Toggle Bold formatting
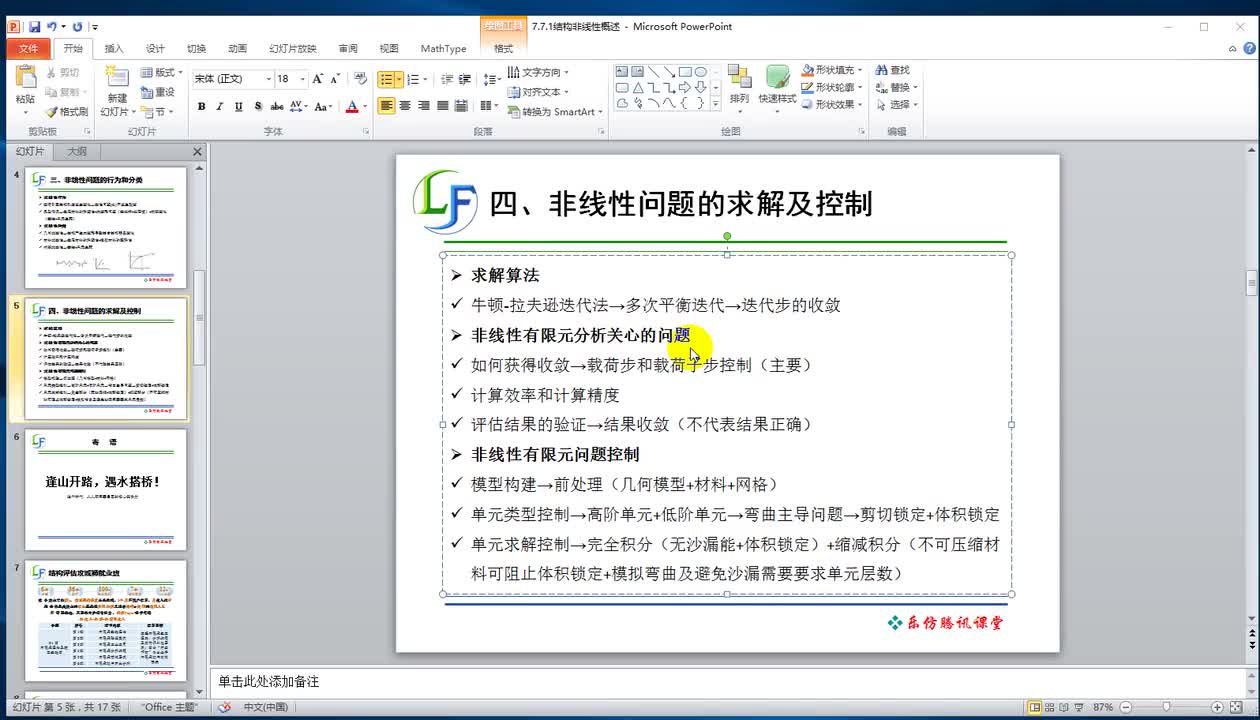The image size is (1260, 720). point(201,106)
